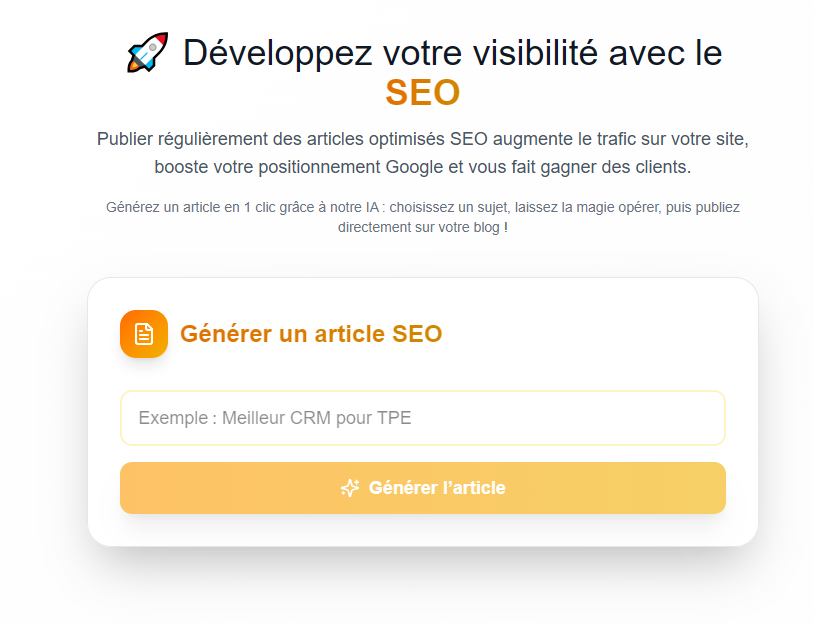Click the rocket emoji in the headline

[x=148, y=52]
